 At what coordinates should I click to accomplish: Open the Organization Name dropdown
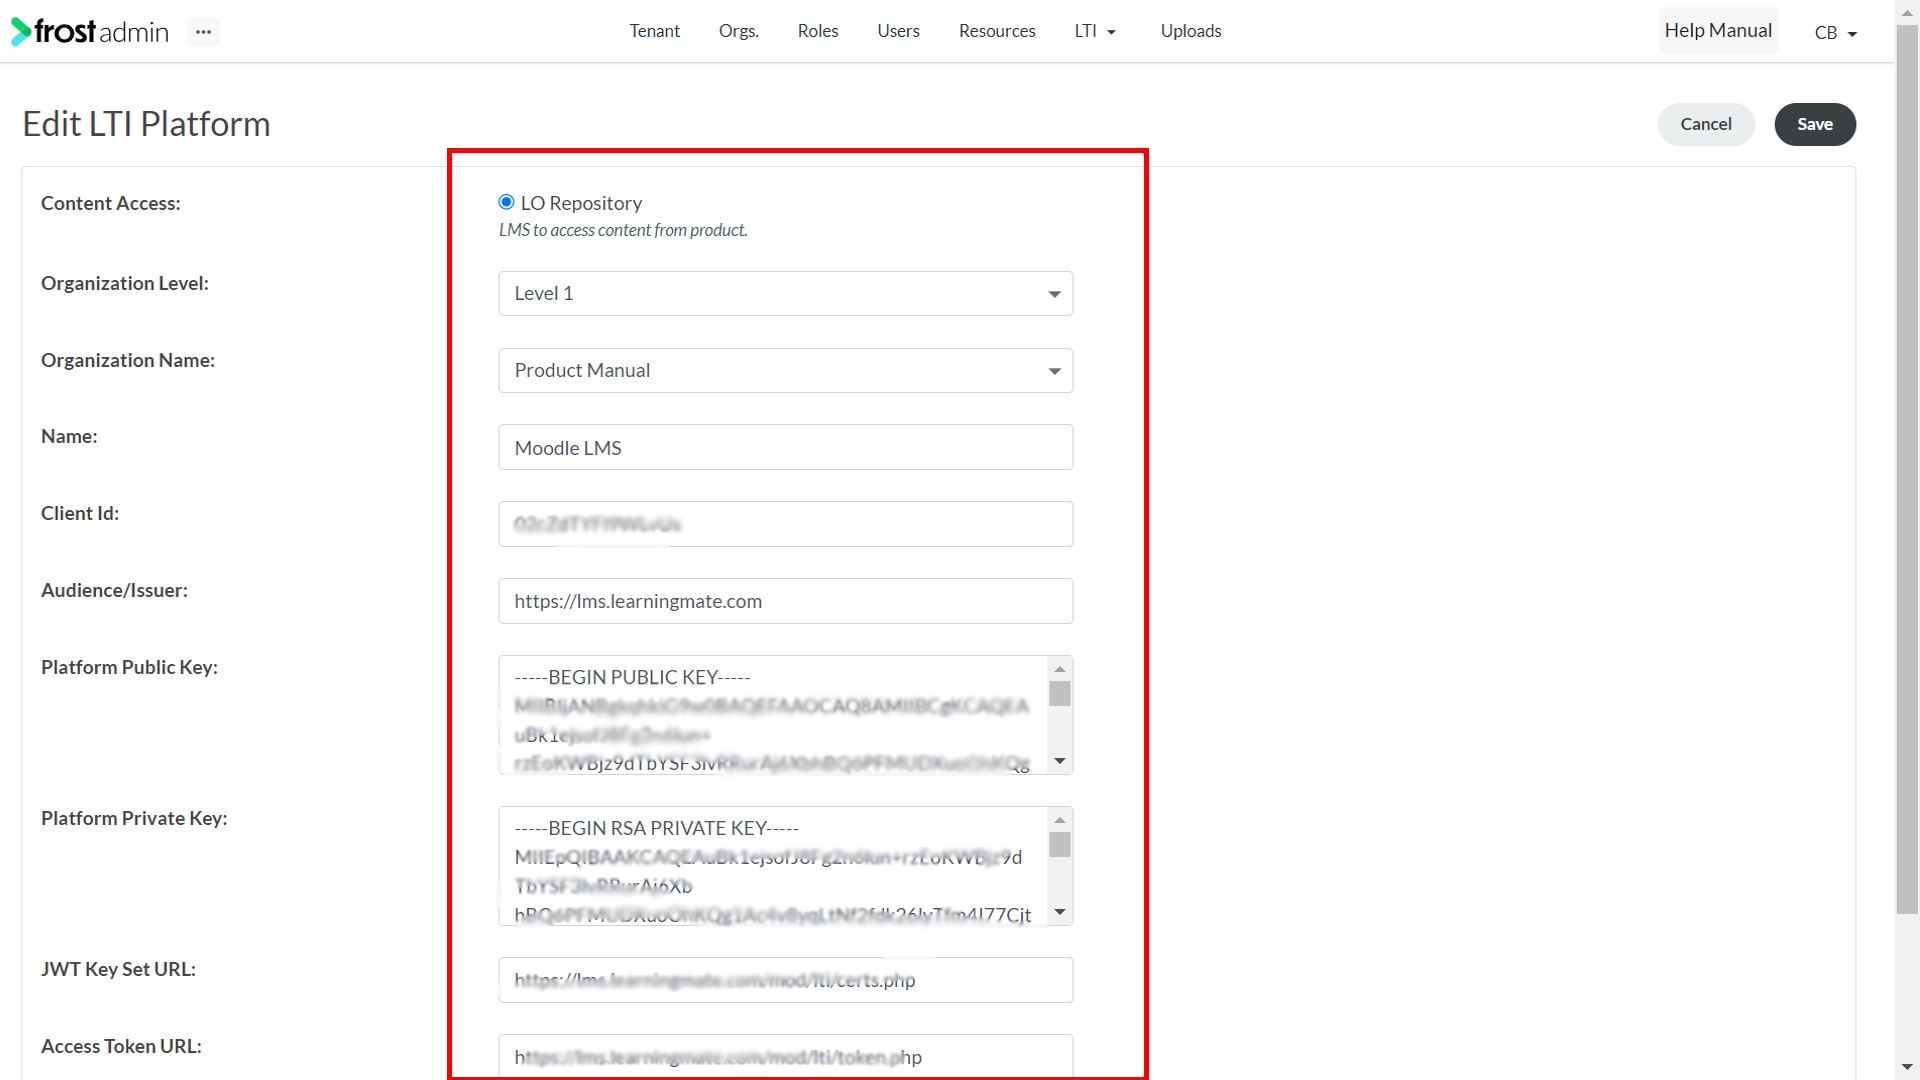tap(785, 370)
